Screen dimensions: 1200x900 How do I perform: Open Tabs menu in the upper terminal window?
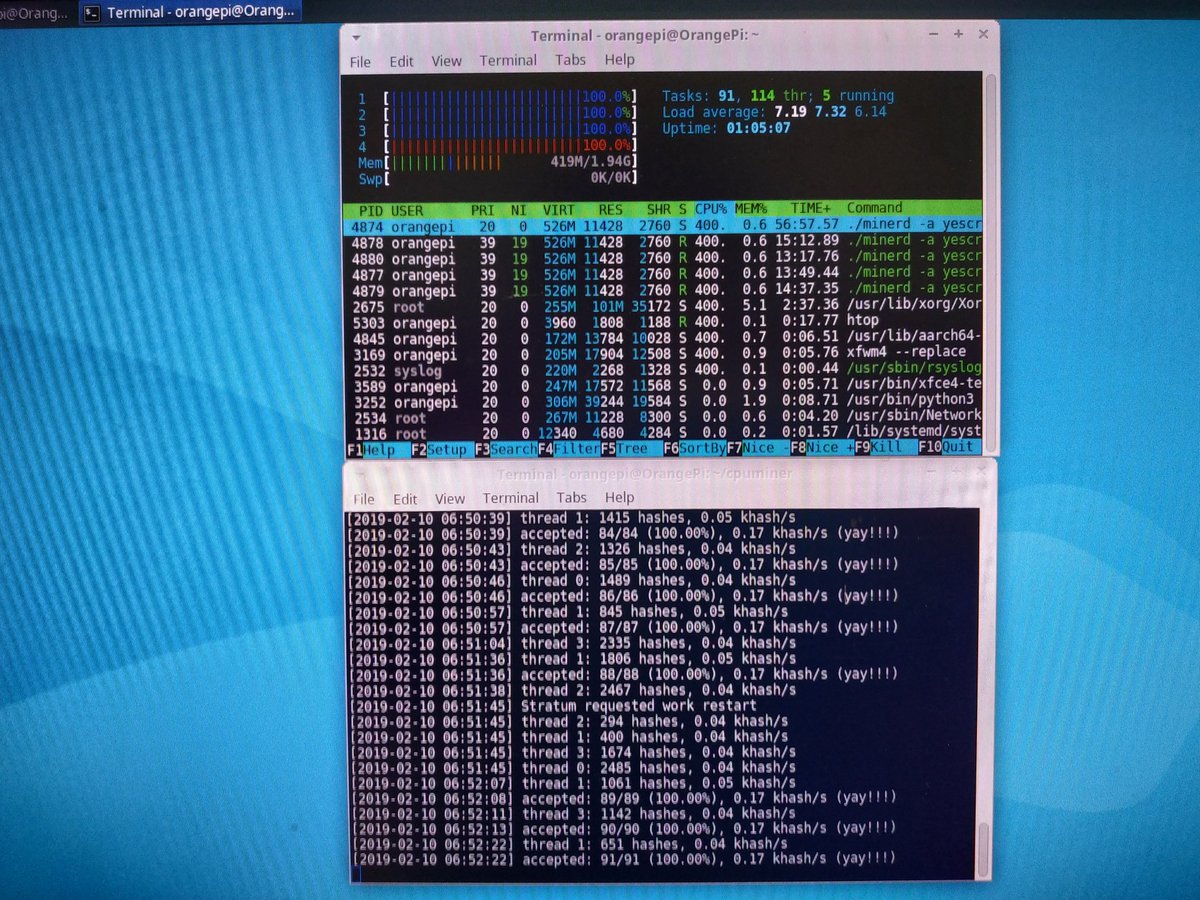pyautogui.click(x=571, y=60)
